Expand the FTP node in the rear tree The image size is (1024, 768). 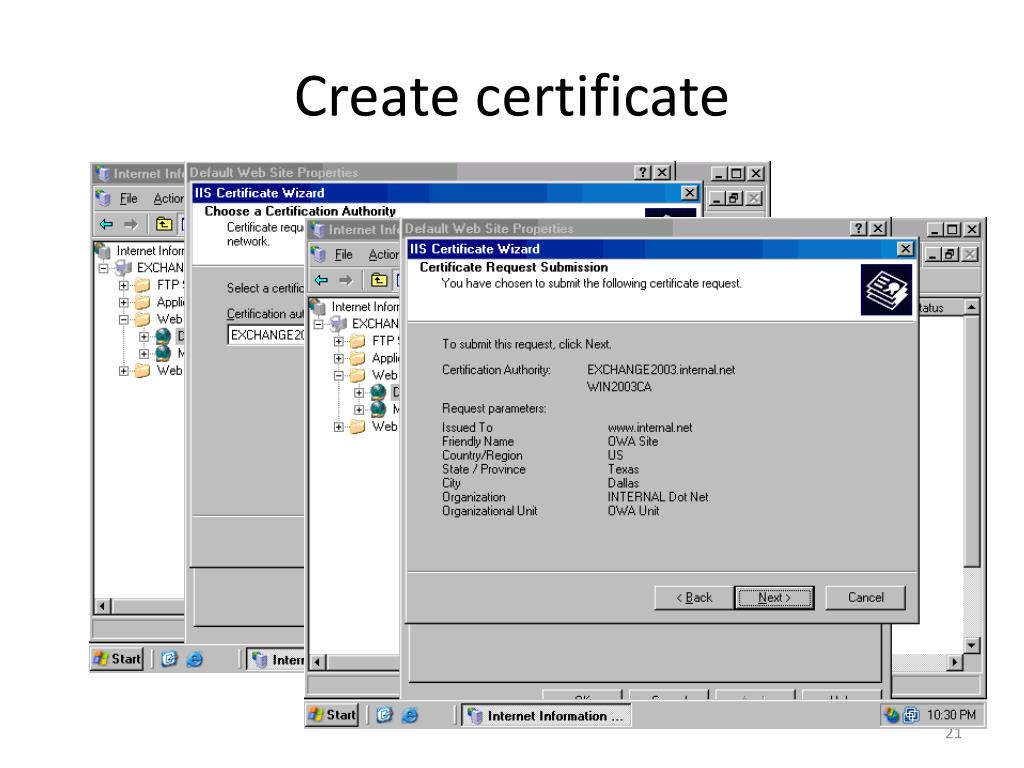(x=123, y=285)
